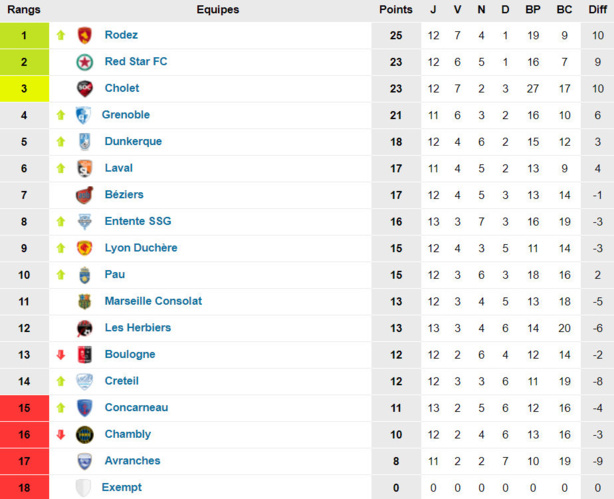The image size is (614, 499).
Task: Click the Red Star FC logo
Action: pyautogui.click(x=85, y=62)
